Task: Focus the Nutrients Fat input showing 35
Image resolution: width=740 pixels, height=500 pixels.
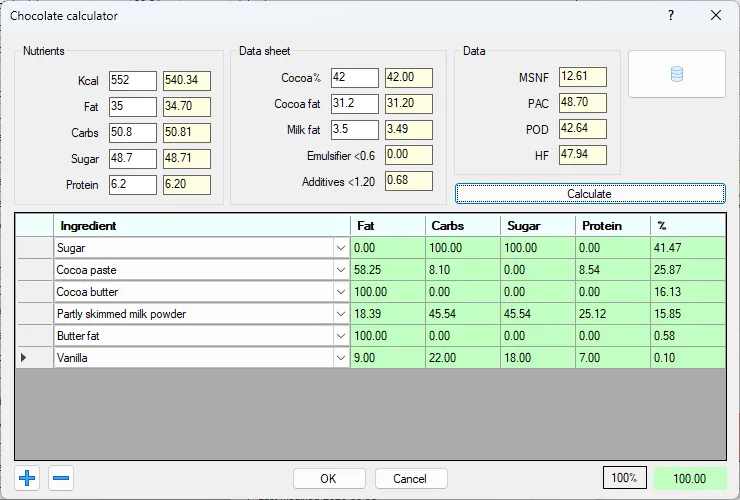Action: point(133,107)
